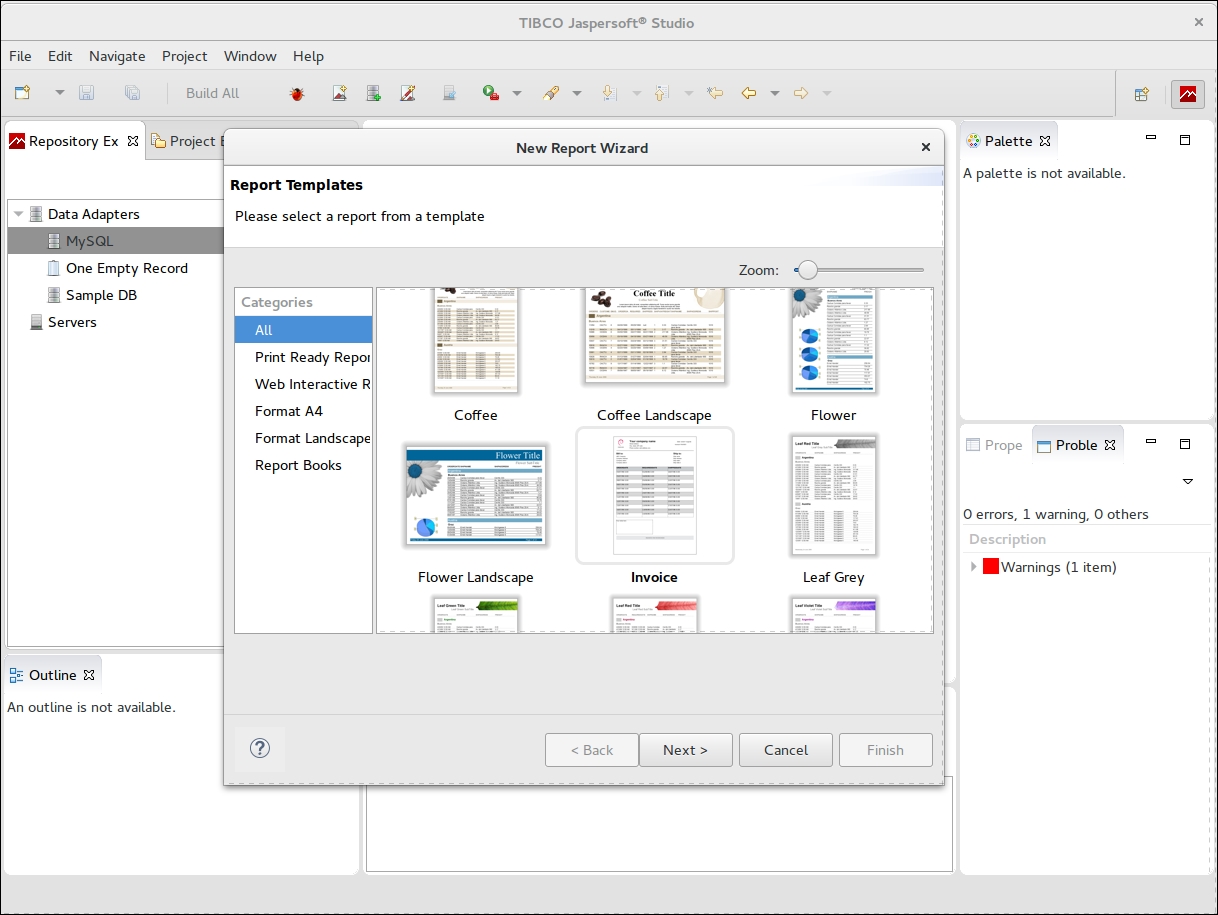1218x915 pixels.
Task: Click the red bug debug icon
Action: [297, 93]
